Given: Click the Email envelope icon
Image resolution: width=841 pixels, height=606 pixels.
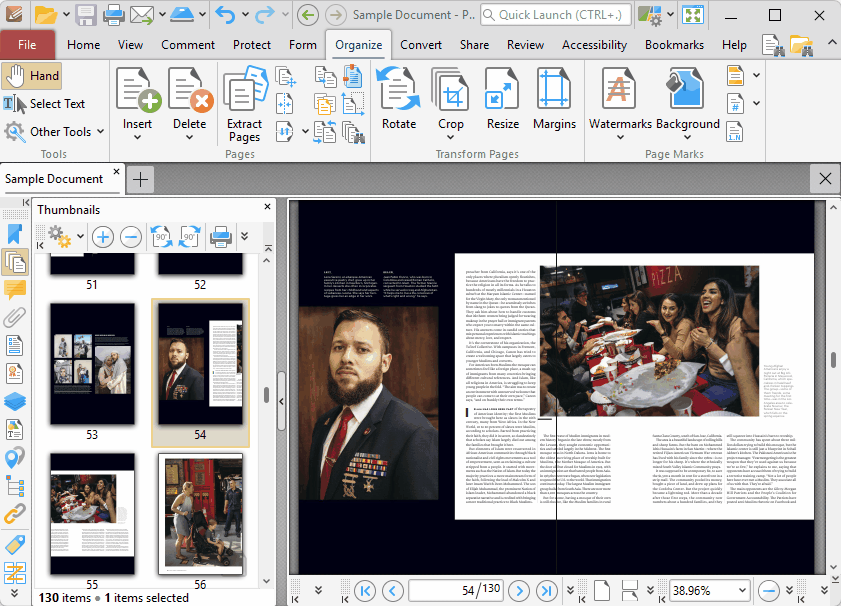Looking at the screenshot, I should [142, 15].
